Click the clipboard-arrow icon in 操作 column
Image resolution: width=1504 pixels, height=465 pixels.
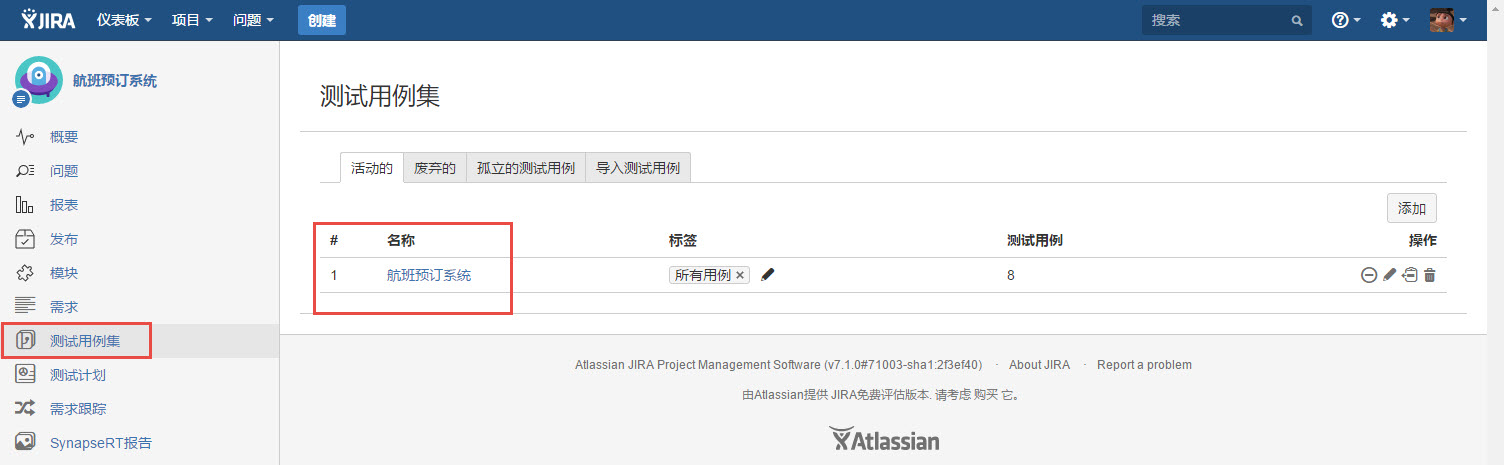tap(1410, 275)
